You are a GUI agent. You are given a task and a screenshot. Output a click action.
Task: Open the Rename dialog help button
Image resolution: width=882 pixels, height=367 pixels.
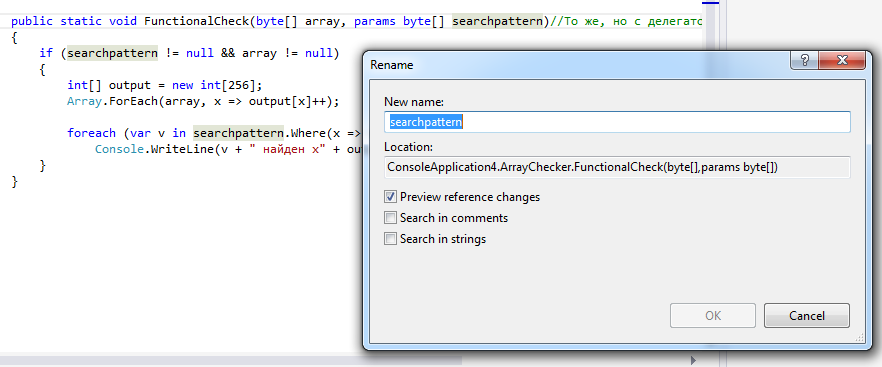[x=805, y=60]
